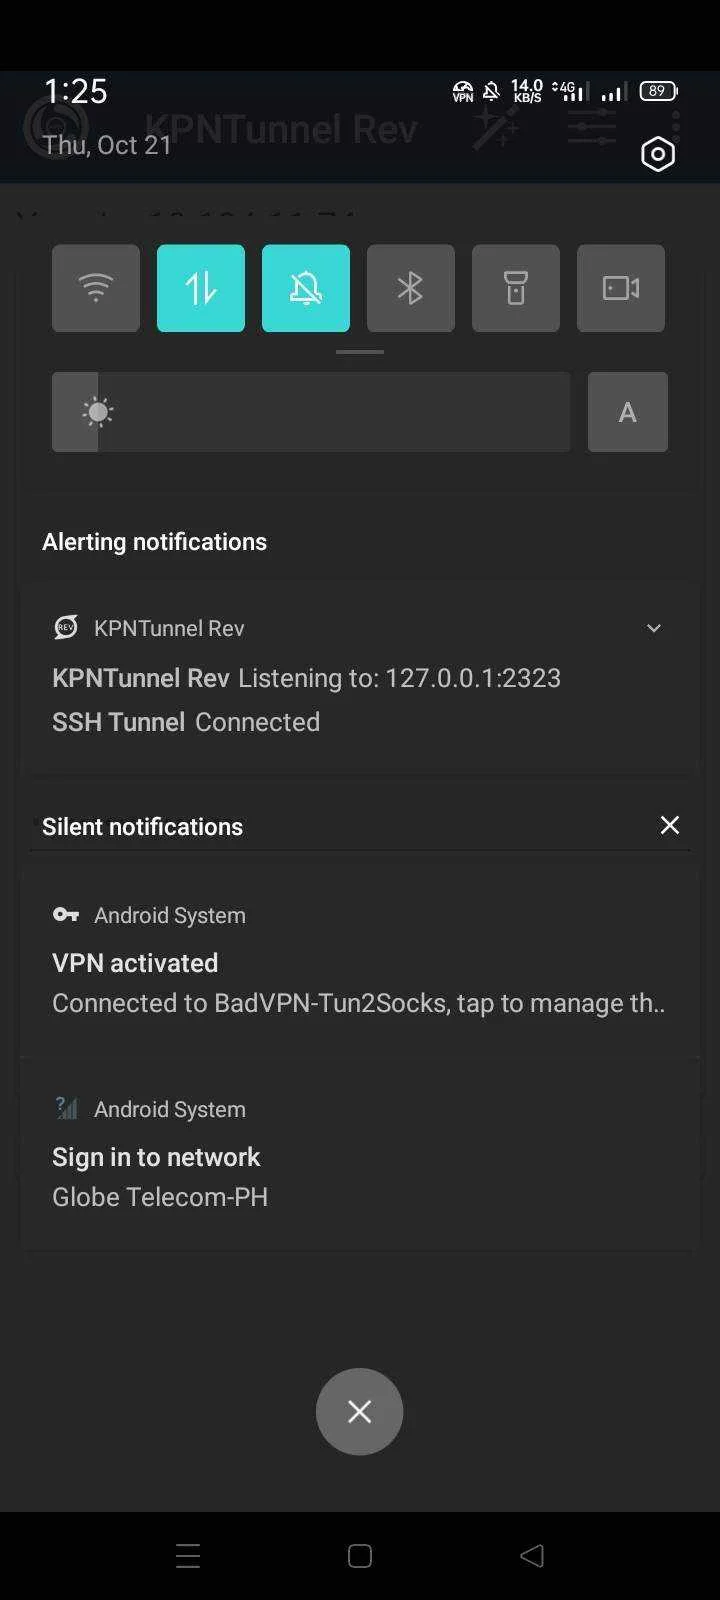Open 'Sign in to network' notification
The height and width of the screenshot is (1600, 720).
[x=359, y=1154]
